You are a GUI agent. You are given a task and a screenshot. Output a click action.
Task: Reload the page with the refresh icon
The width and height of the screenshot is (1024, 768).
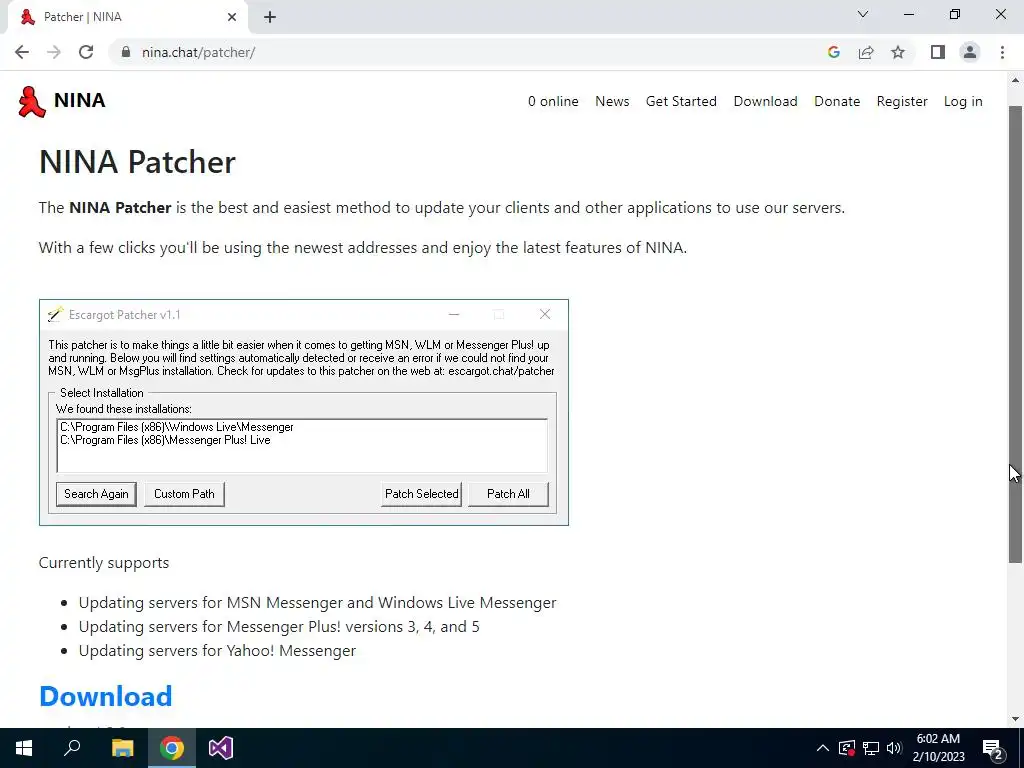(86, 52)
